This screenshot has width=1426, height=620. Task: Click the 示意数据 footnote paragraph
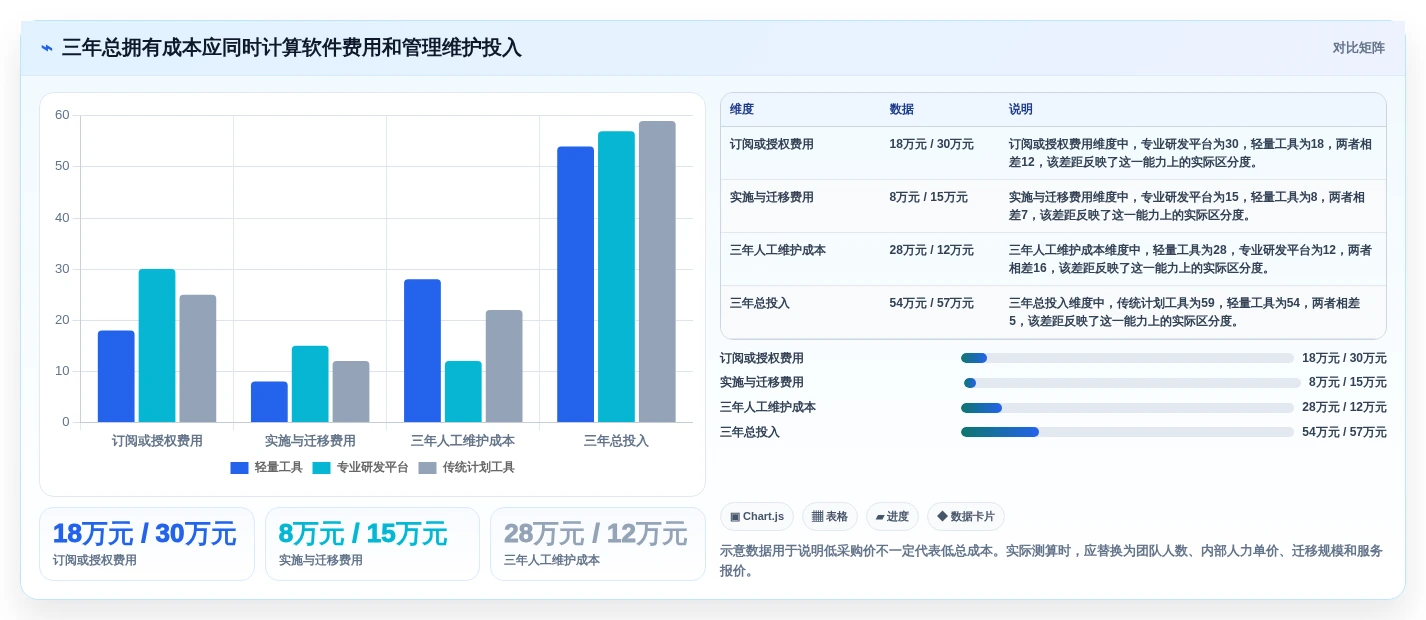pyautogui.click(x=1052, y=561)
